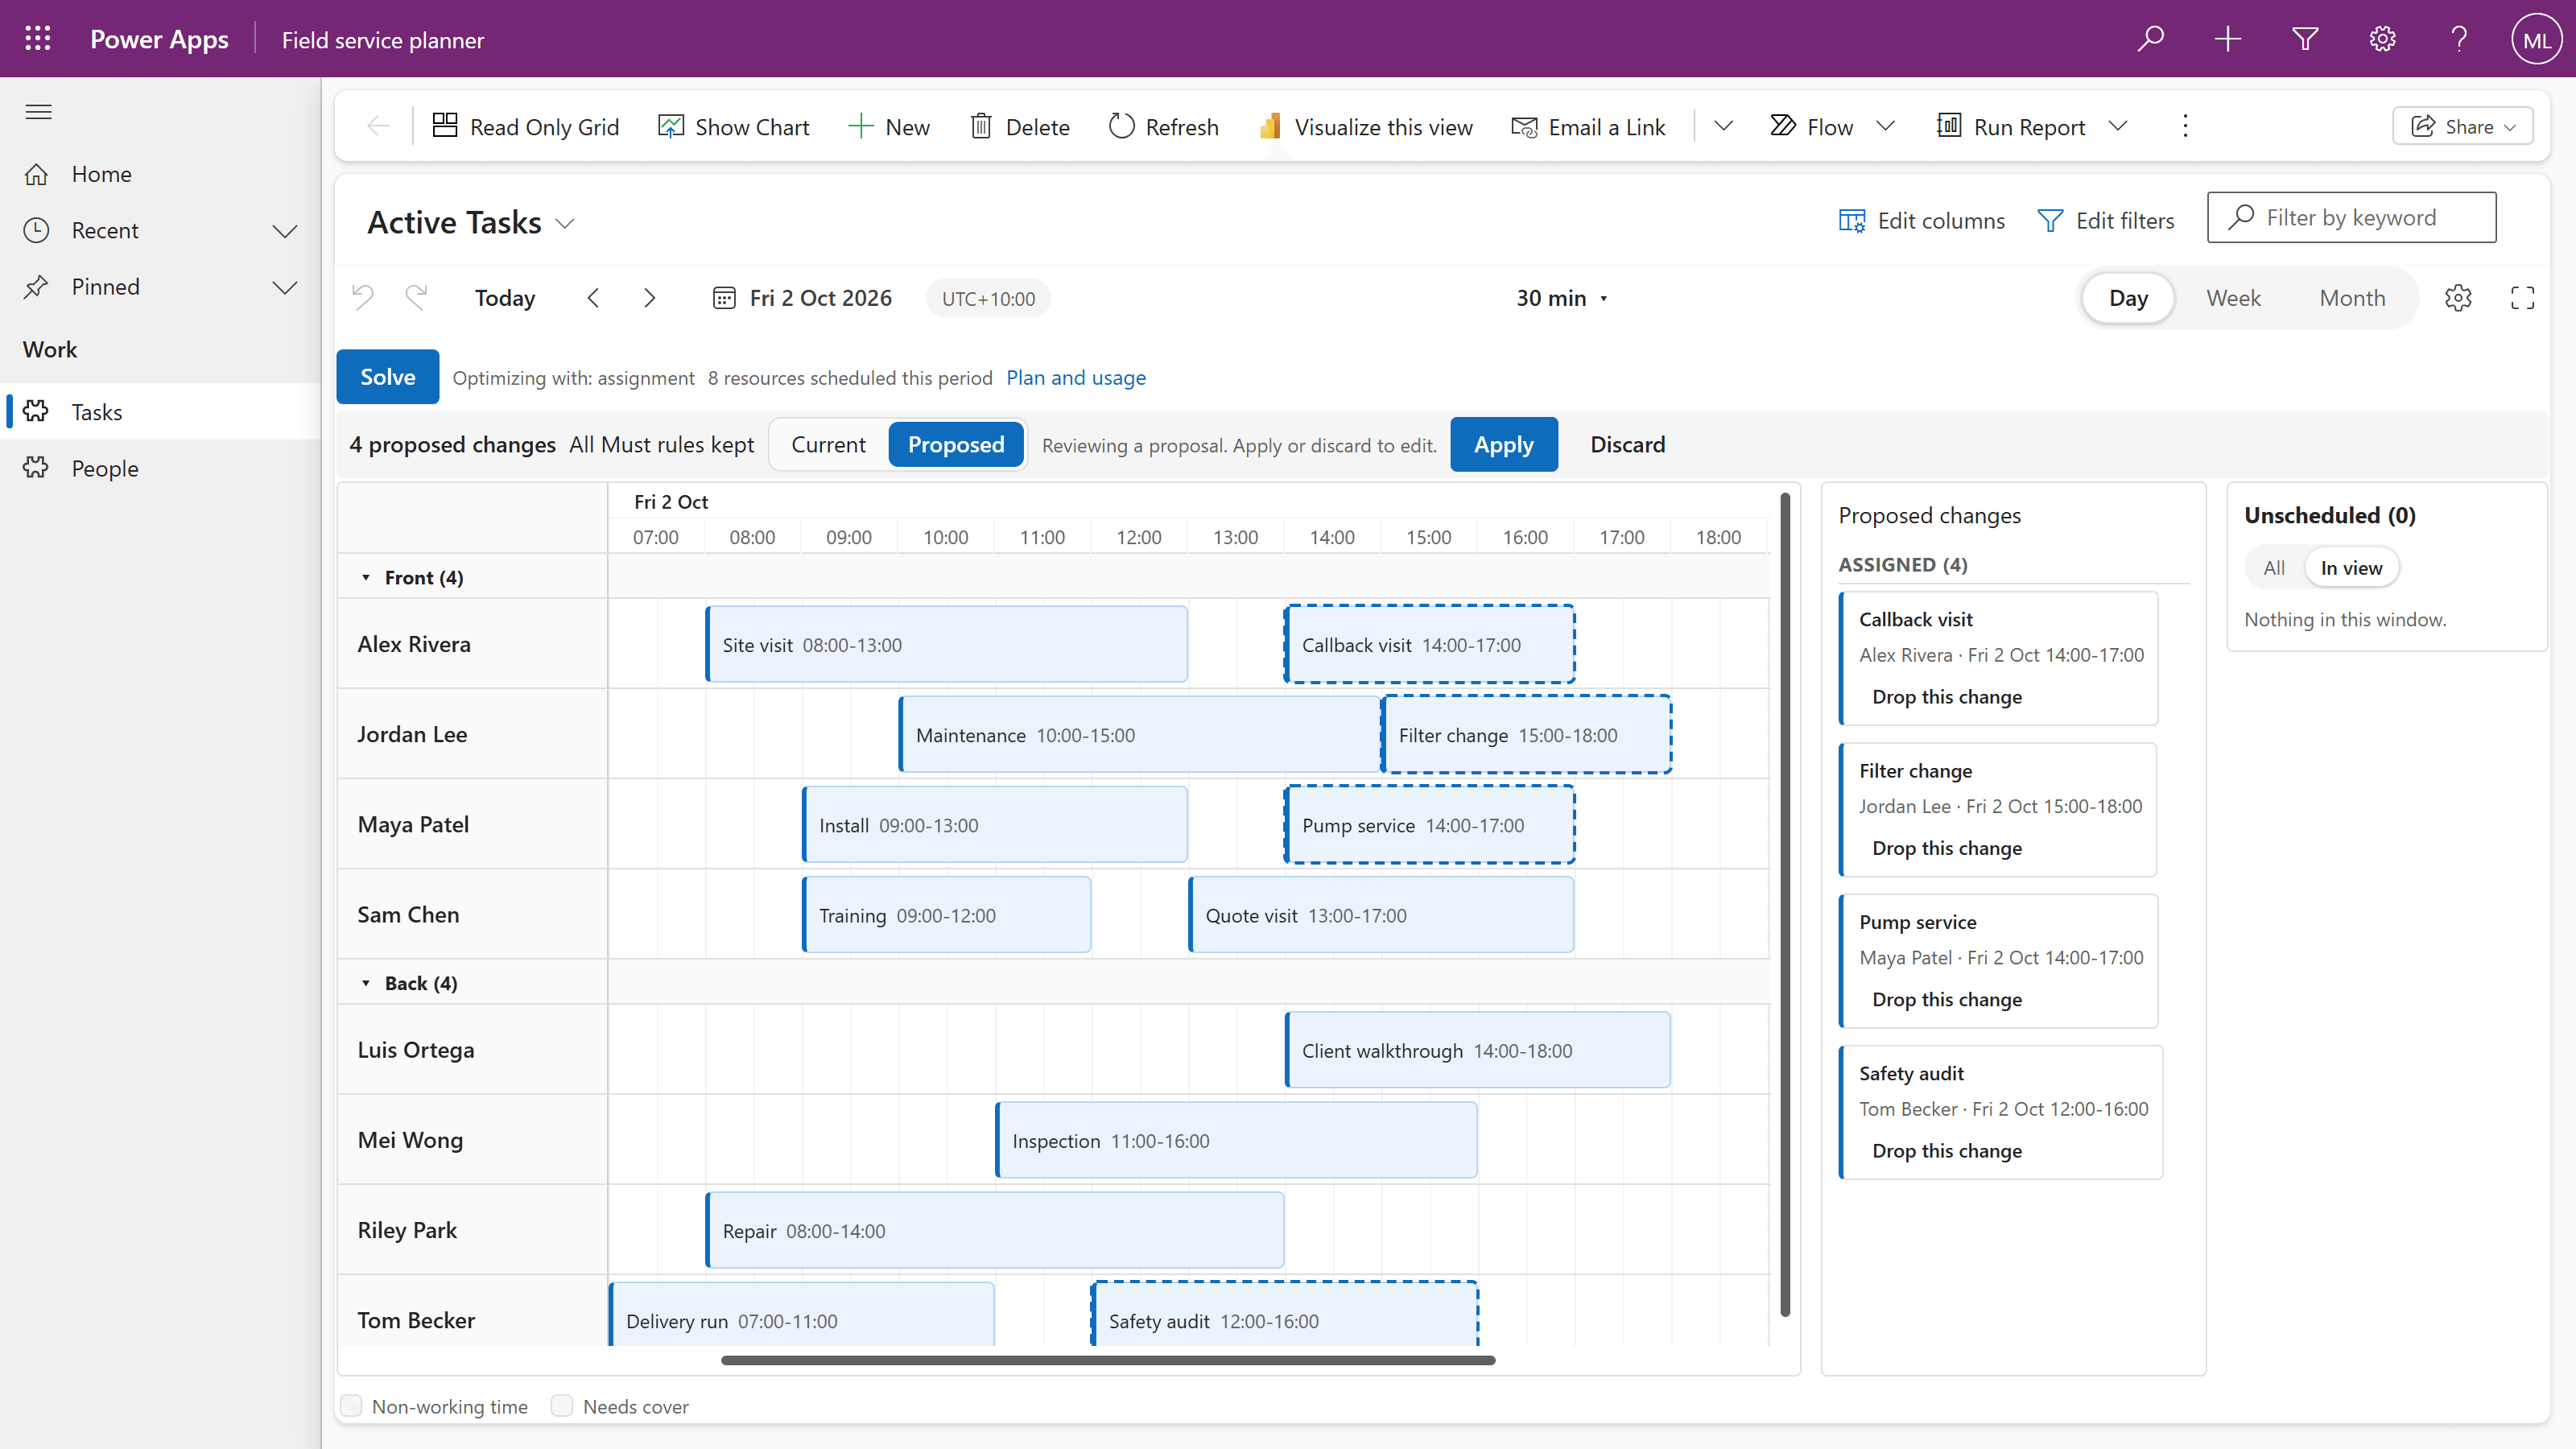This screenshot has width=2576, height=1449.
Task: Apply the proposed changes
Action: (1503, 444)
